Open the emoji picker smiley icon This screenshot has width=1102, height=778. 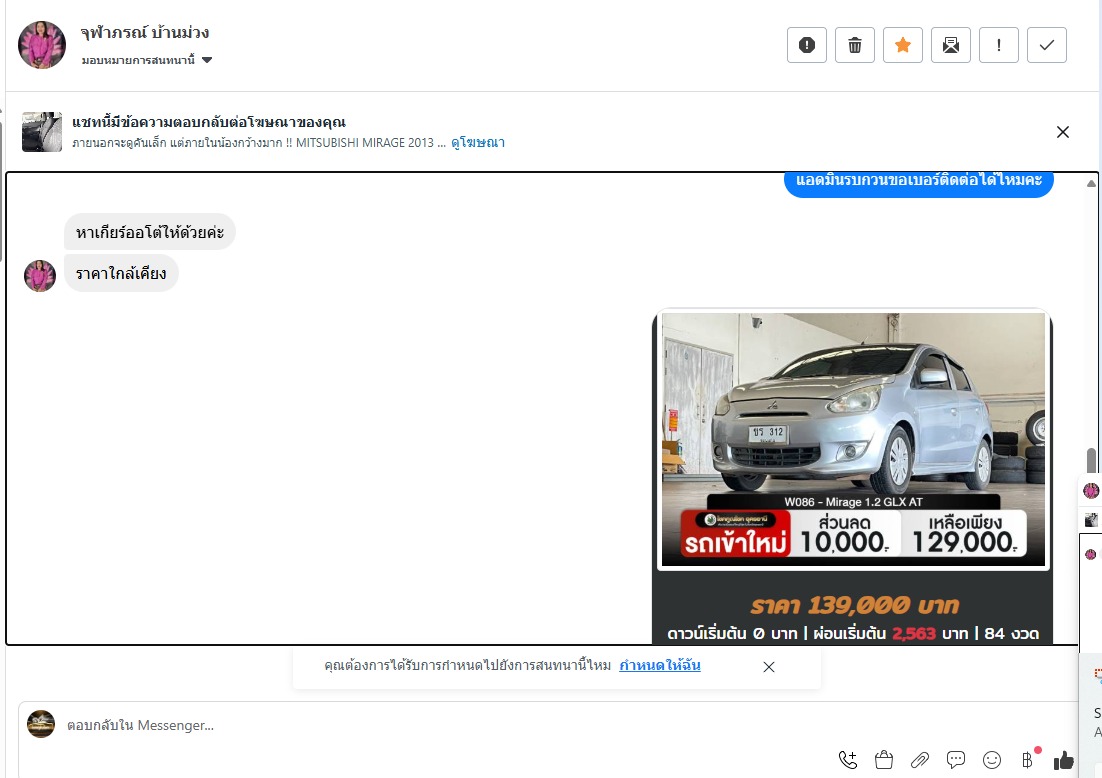(992, 760)
